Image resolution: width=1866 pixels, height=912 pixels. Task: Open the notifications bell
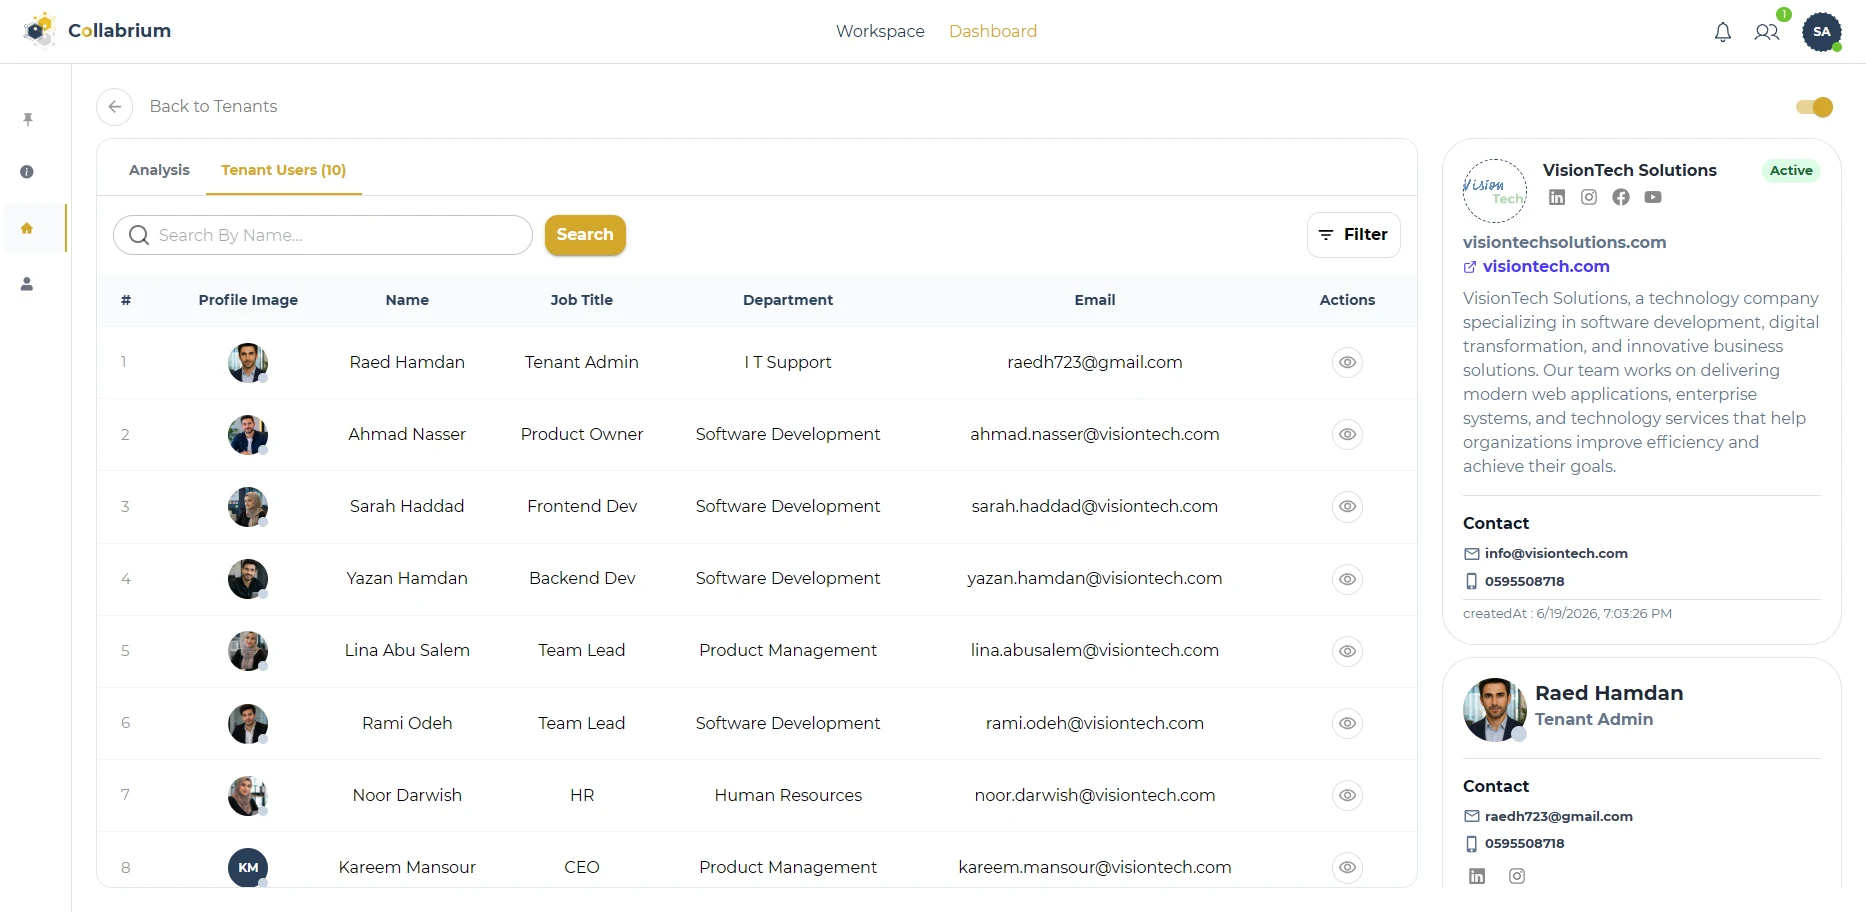tap(1722, 32)
